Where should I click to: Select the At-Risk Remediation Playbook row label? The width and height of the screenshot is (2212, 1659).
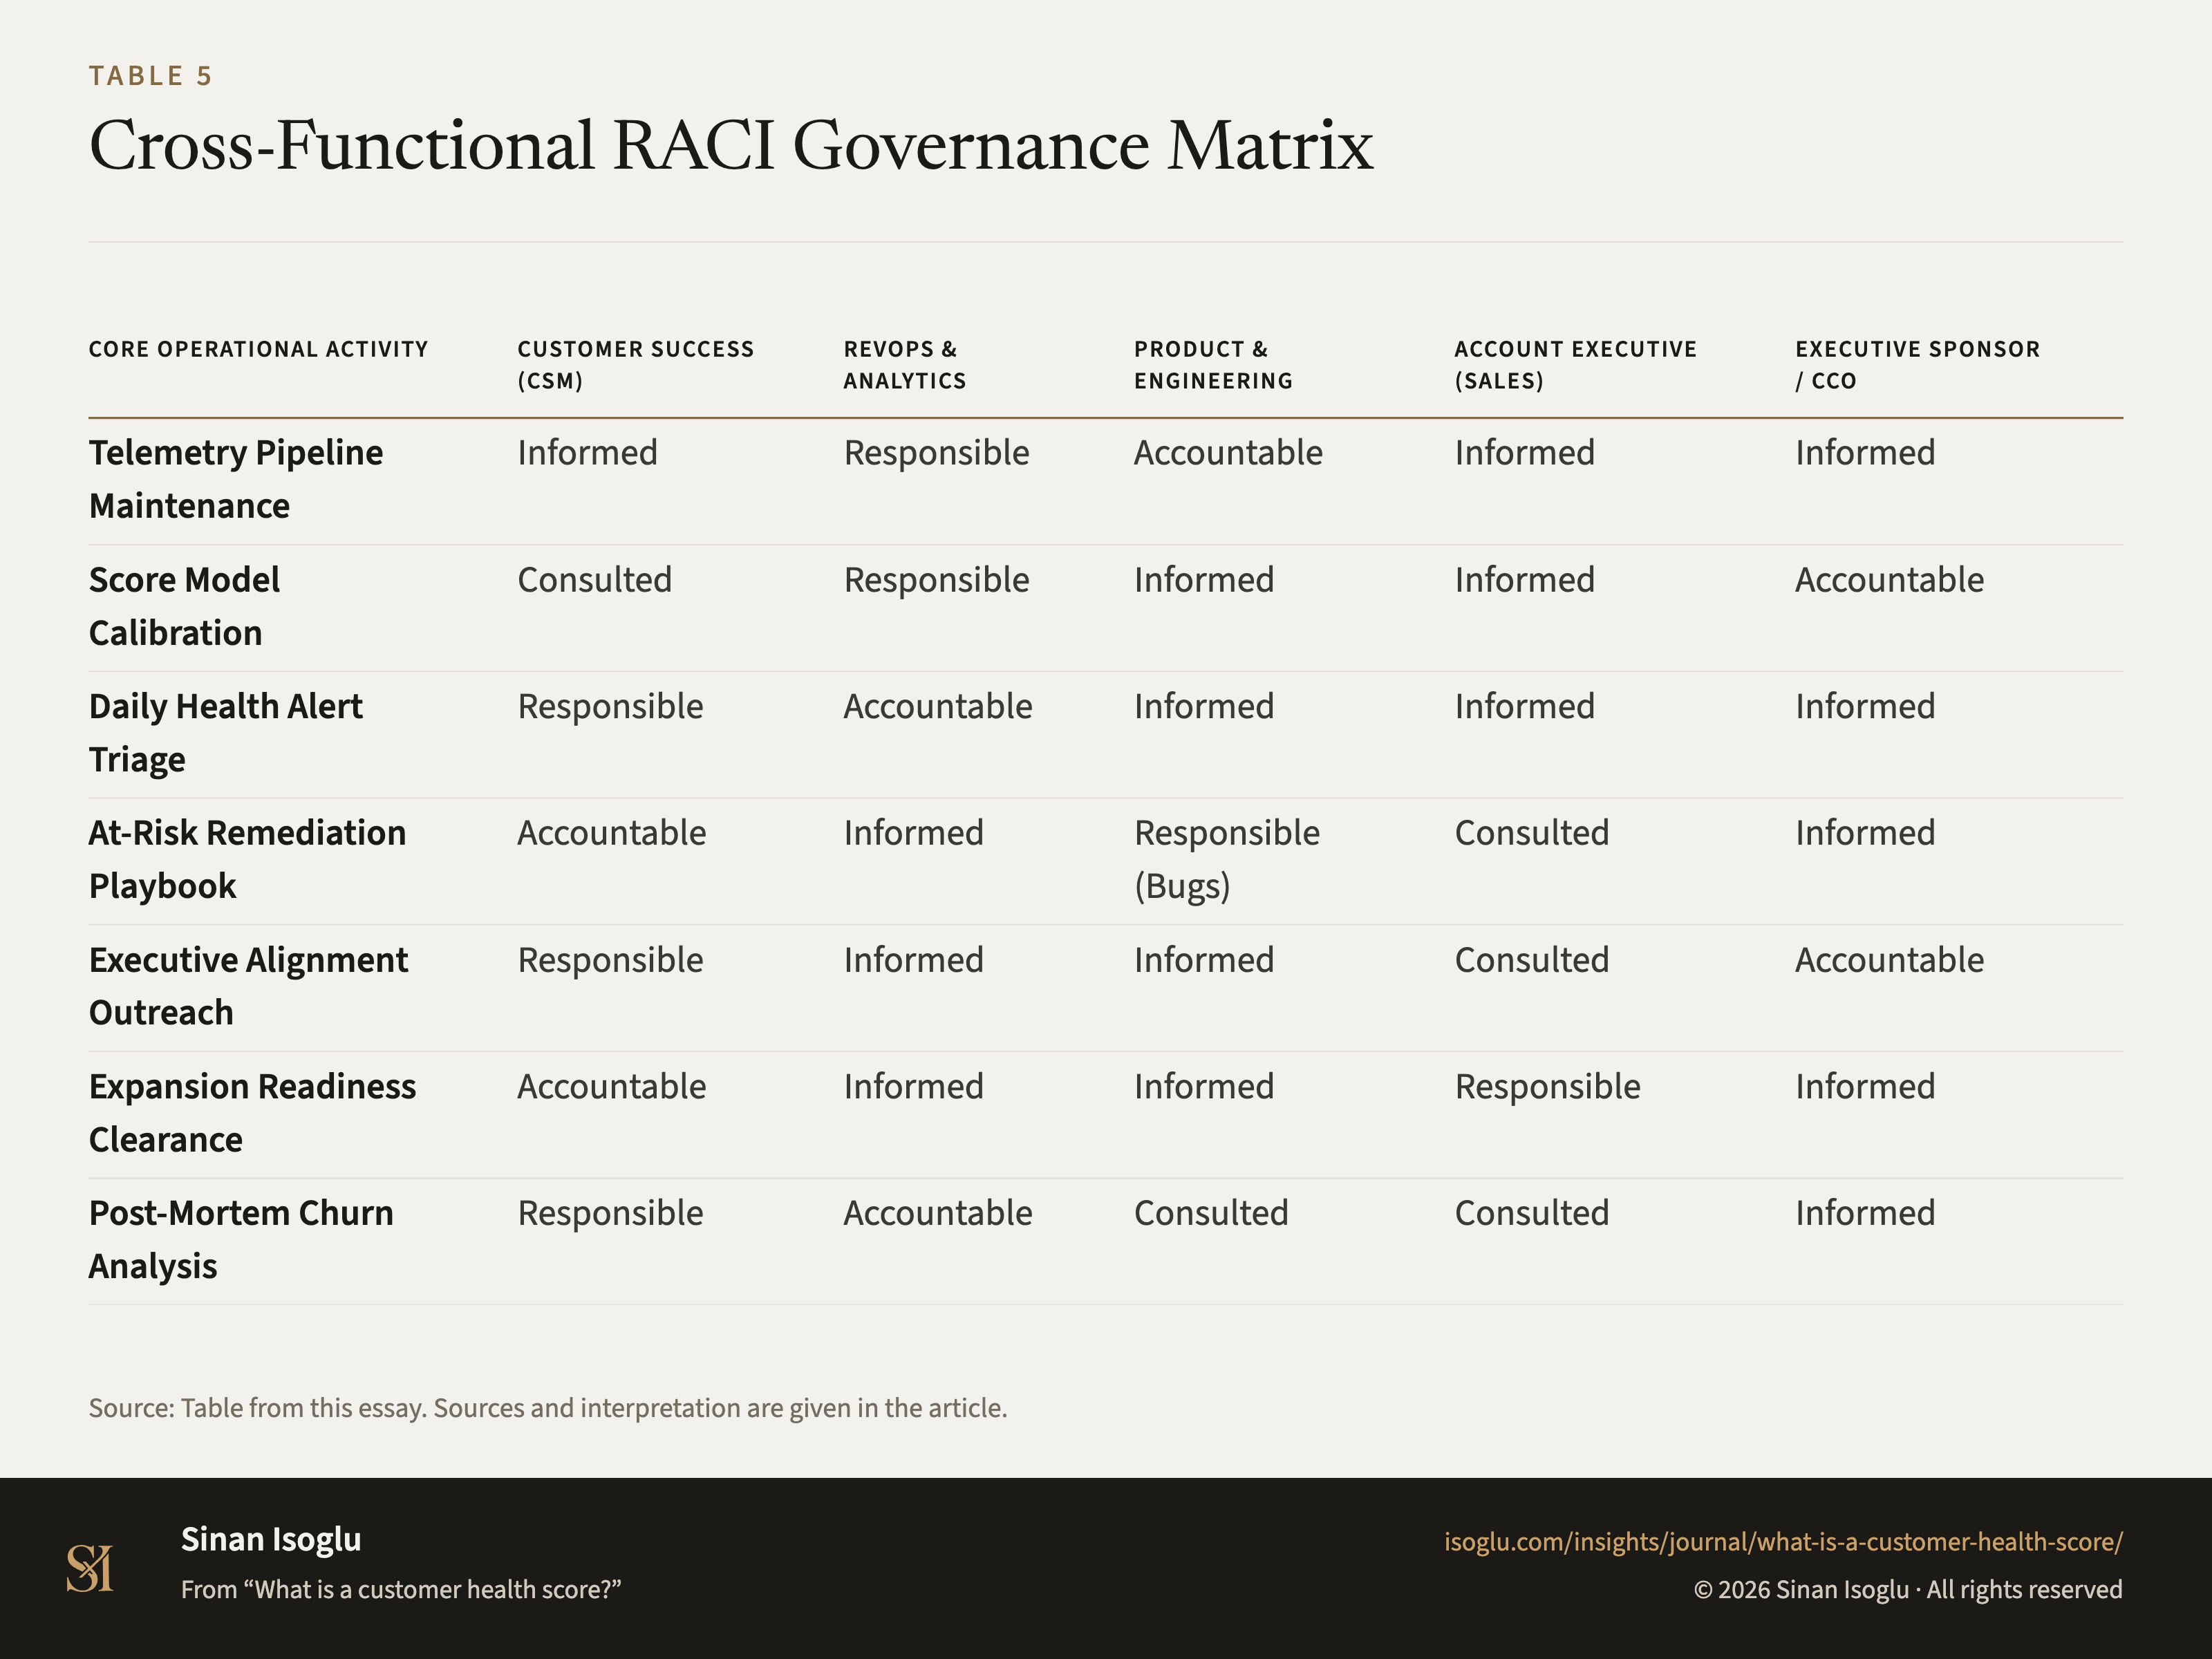tap(247, 859)
